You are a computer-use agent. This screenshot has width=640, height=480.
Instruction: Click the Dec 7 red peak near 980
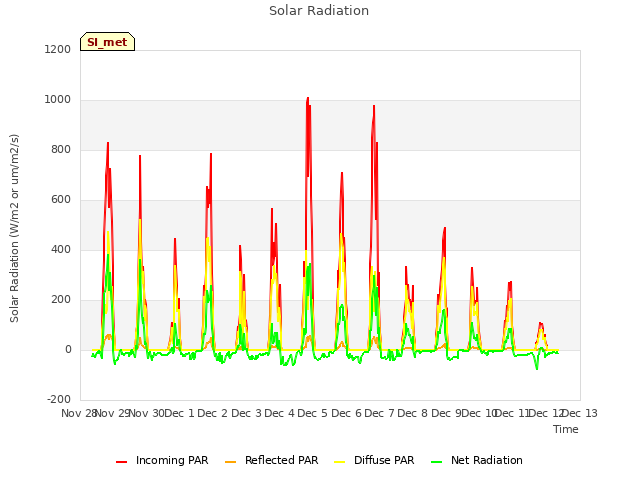click(x=374, y=107)
